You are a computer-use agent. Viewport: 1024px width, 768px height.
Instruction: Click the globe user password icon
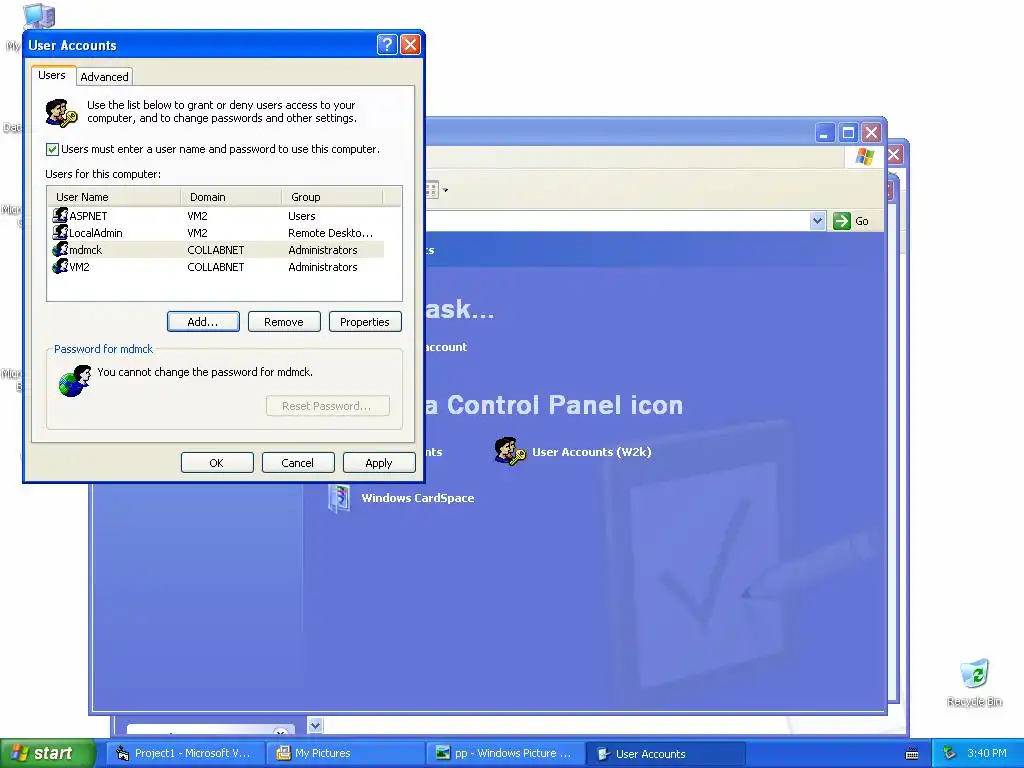(x=74, y=381)
